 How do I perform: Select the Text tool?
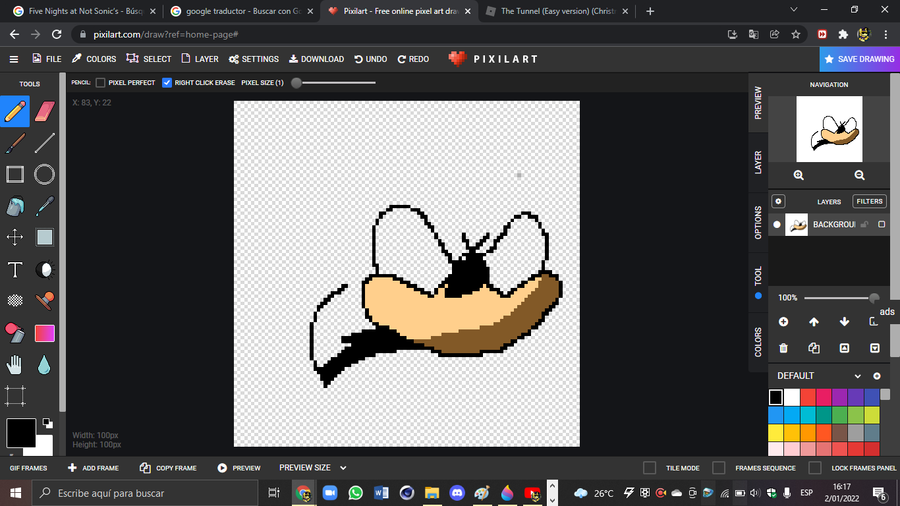[x=15, y=269]
